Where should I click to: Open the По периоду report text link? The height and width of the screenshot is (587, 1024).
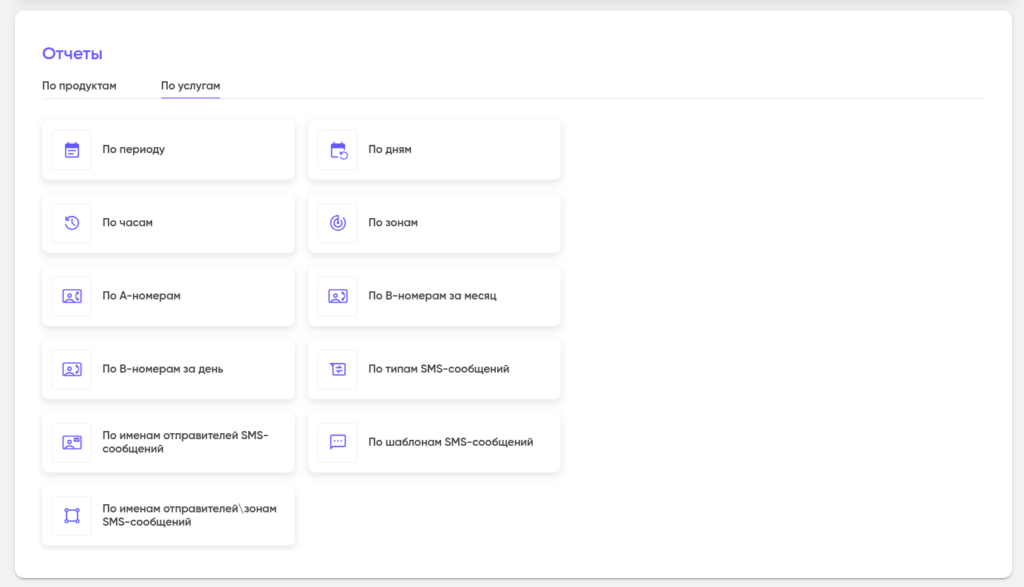tap(133, 150)
